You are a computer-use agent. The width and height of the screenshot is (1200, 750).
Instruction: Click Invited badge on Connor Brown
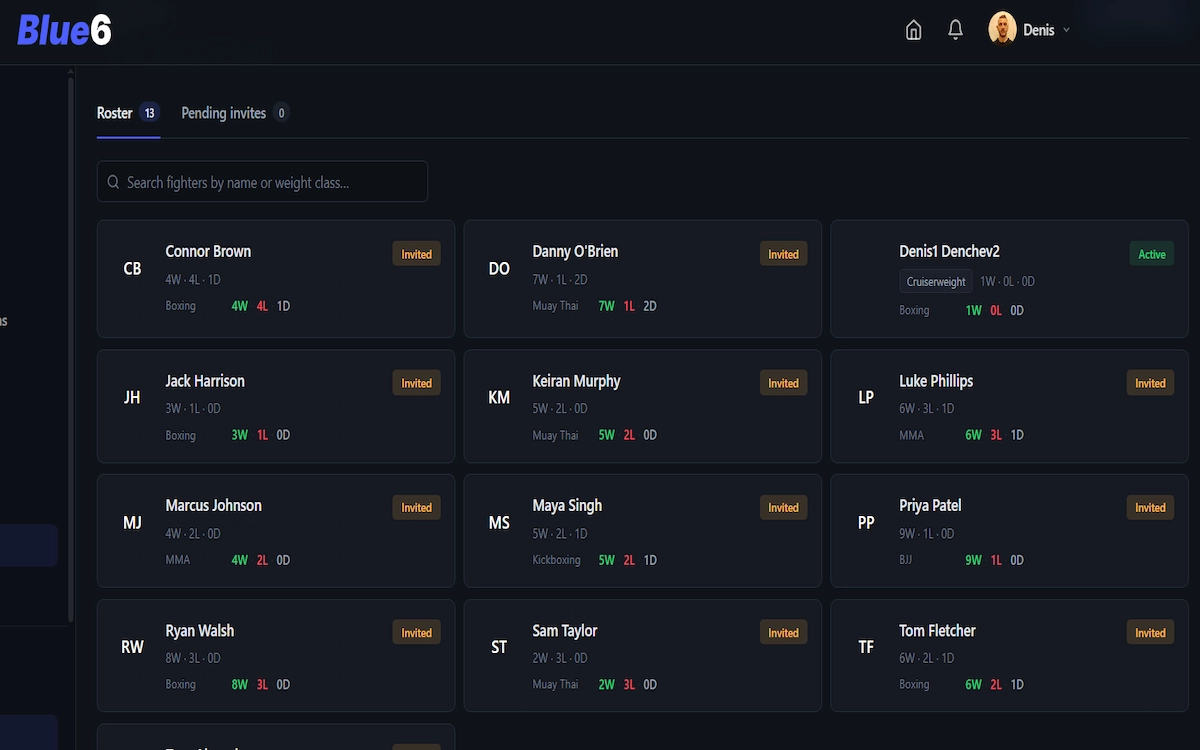[x=416, y=254]
